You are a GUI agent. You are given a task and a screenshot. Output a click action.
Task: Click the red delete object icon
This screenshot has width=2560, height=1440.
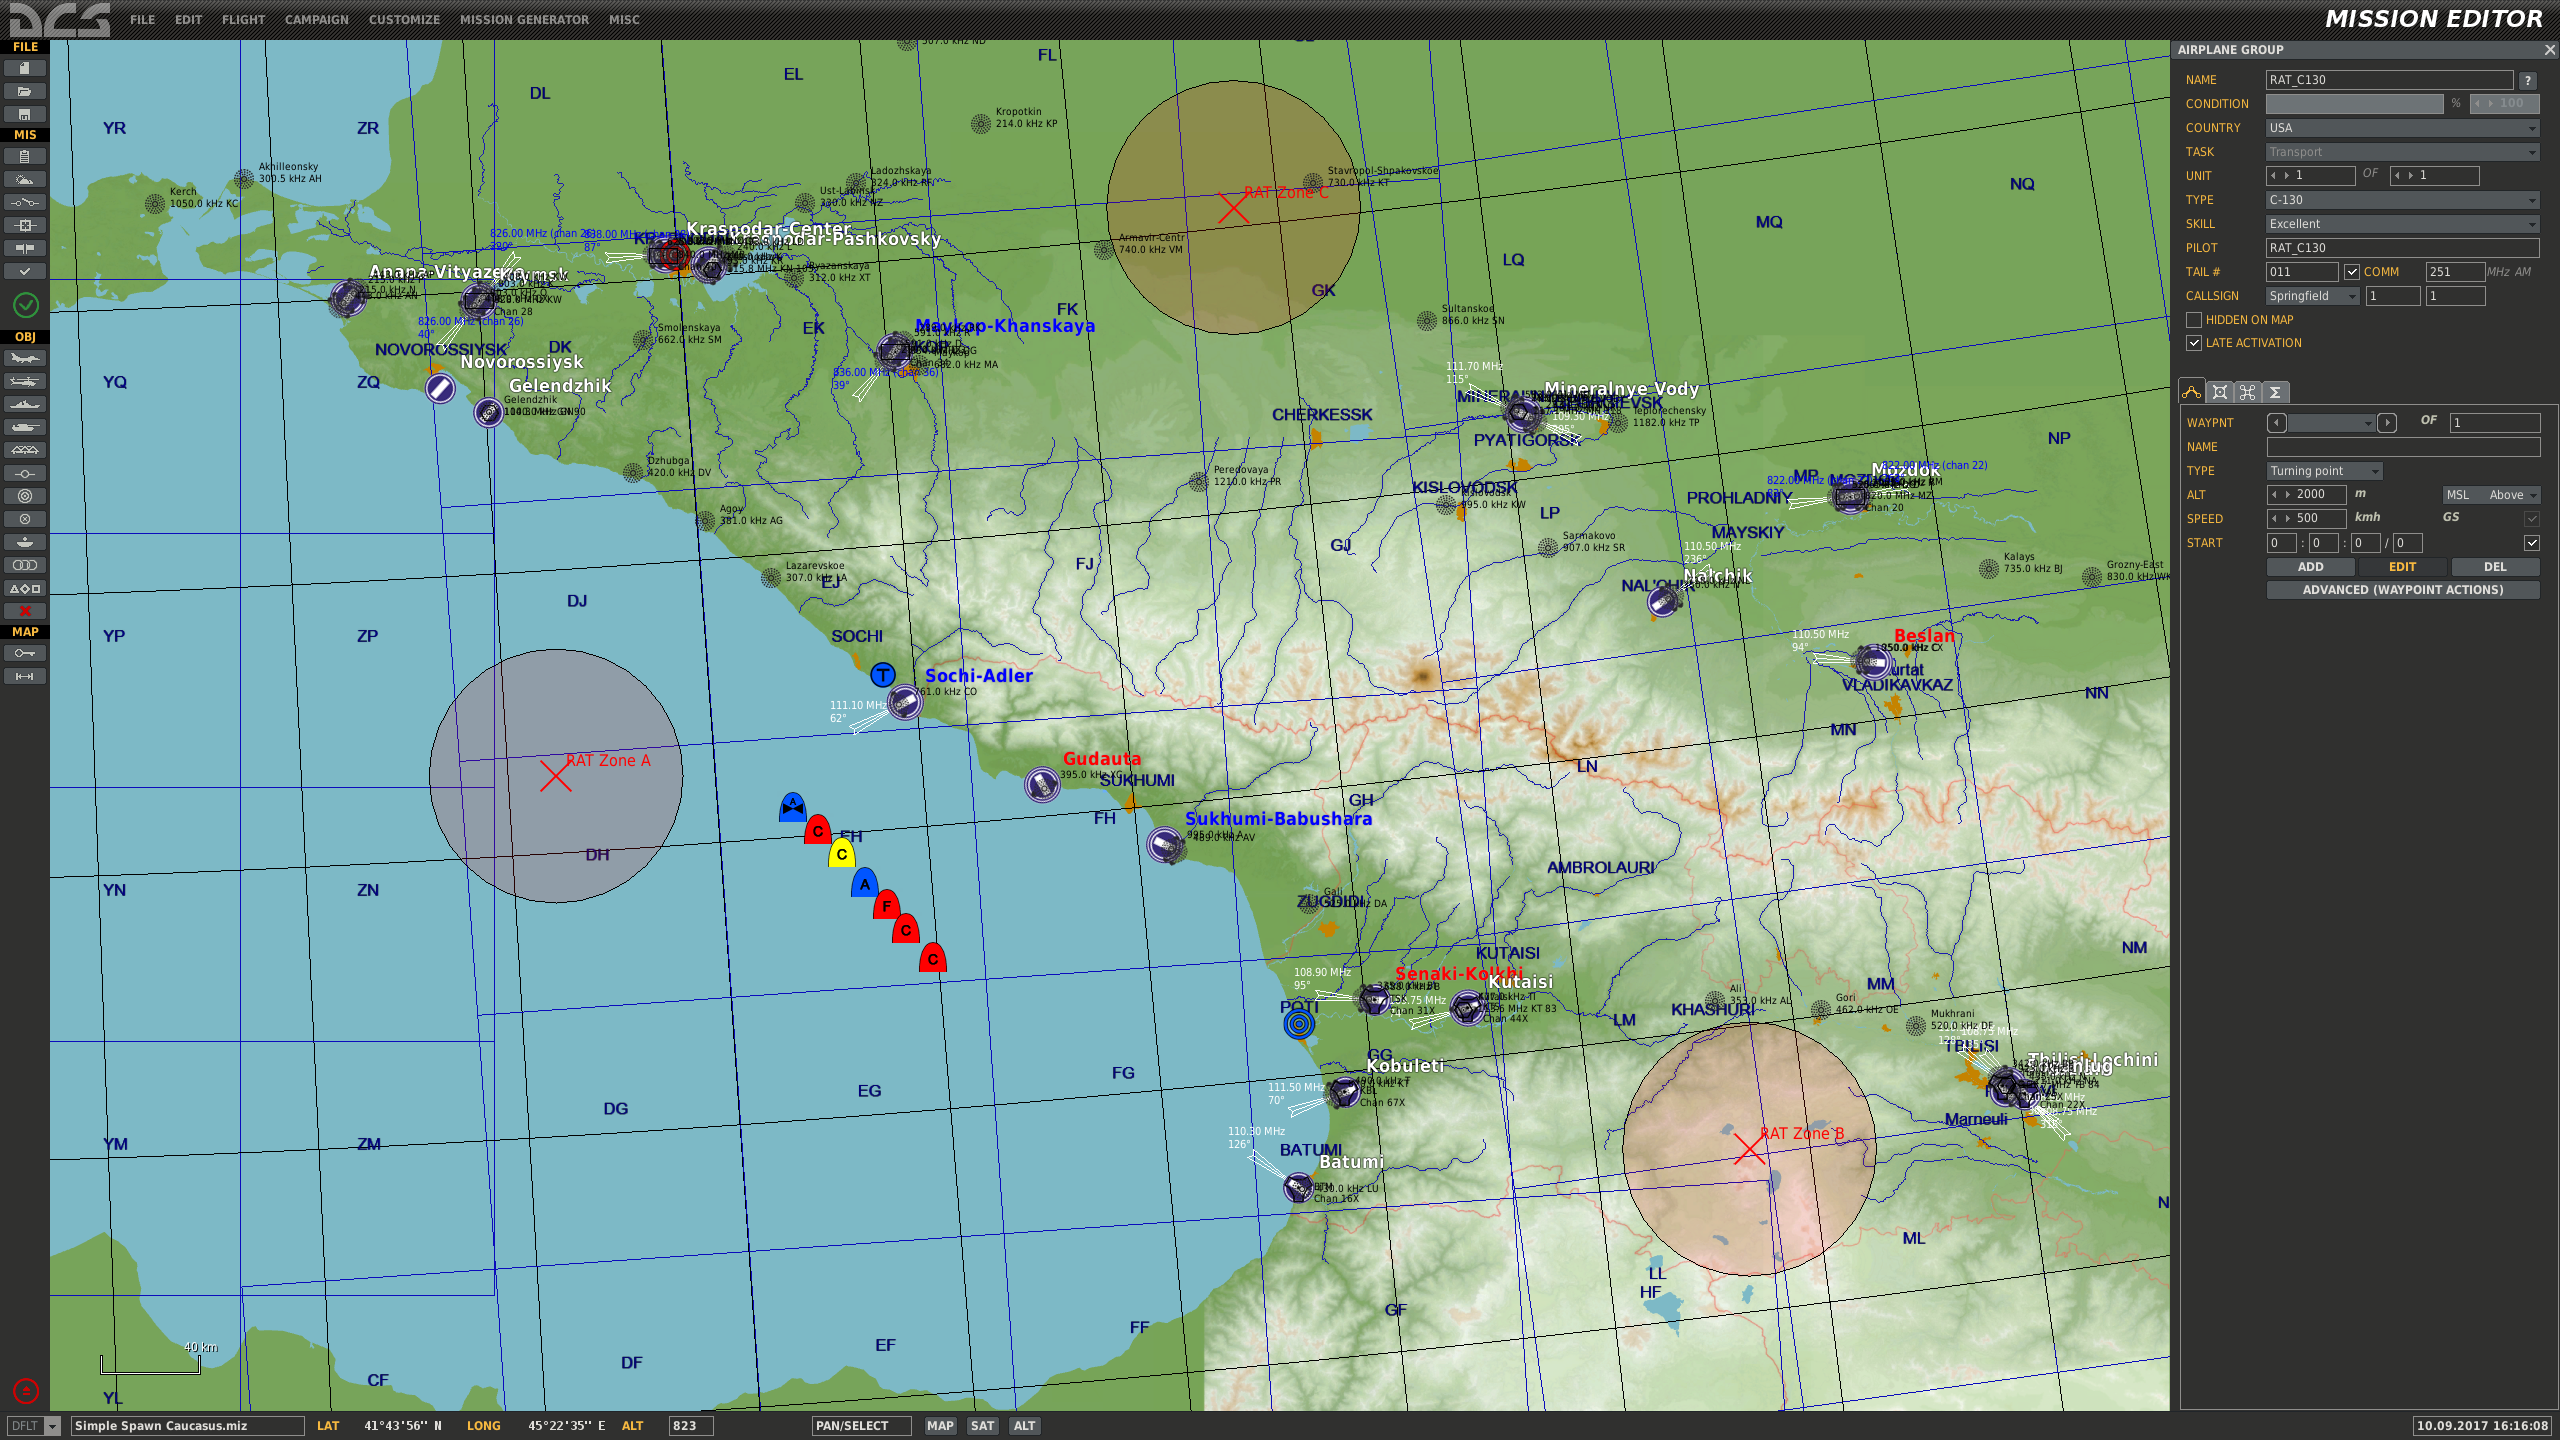pos(25,611)
